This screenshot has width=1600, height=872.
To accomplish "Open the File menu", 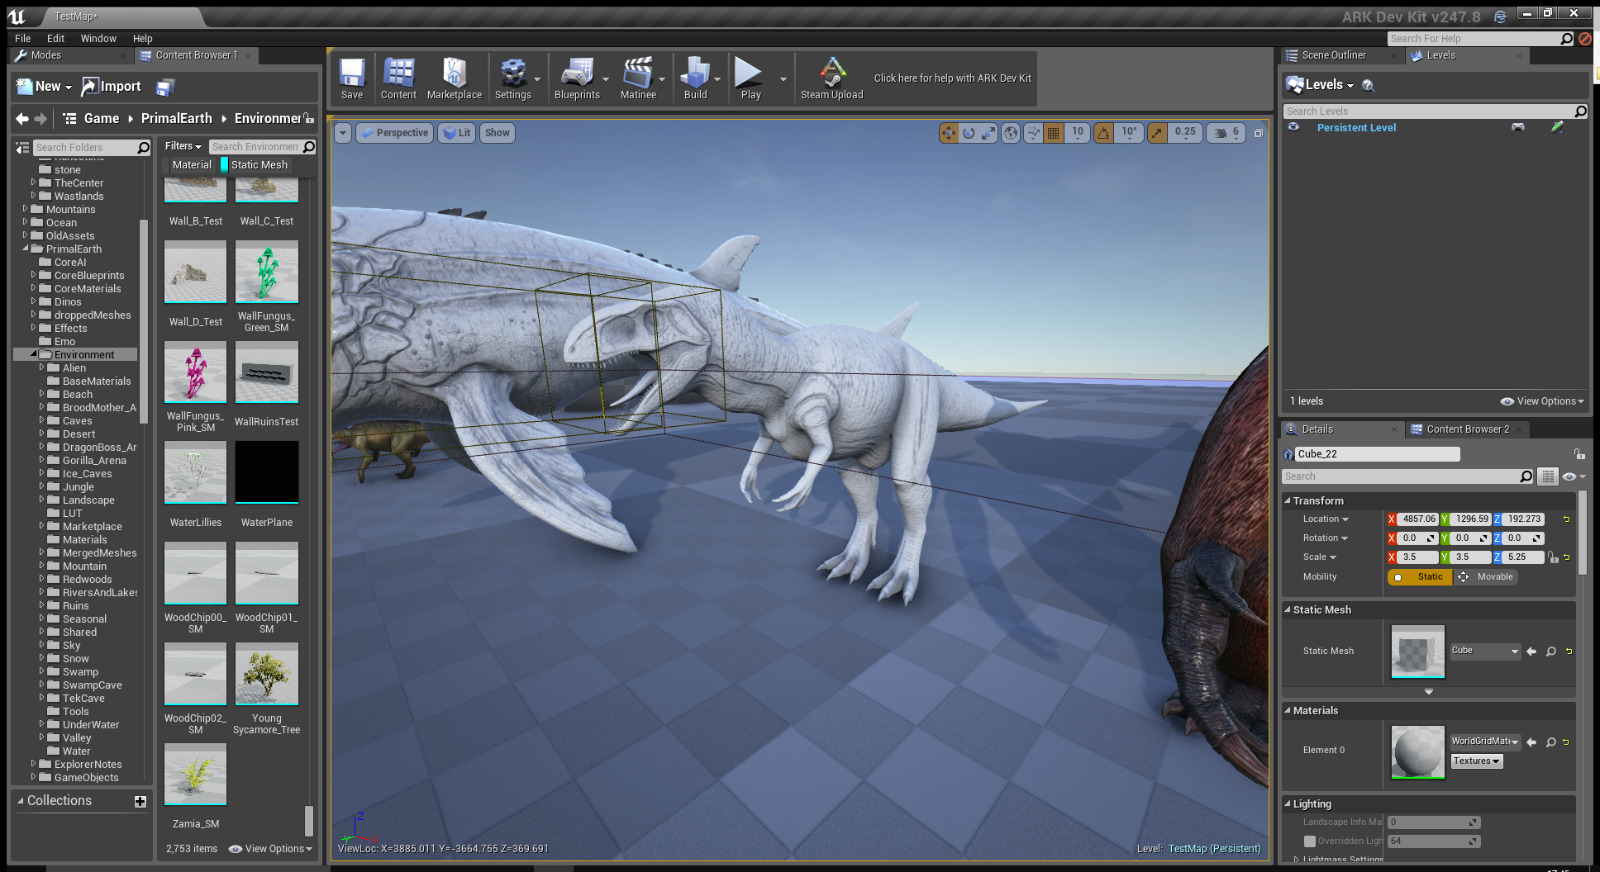I will (x=23, y=39).
